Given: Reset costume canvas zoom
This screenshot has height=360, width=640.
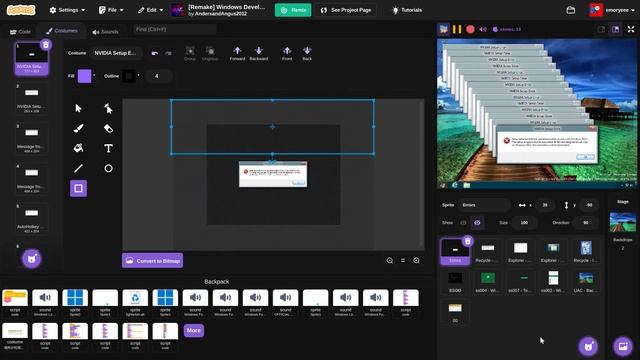Looking at the screenshot, I should pos(403,260).
